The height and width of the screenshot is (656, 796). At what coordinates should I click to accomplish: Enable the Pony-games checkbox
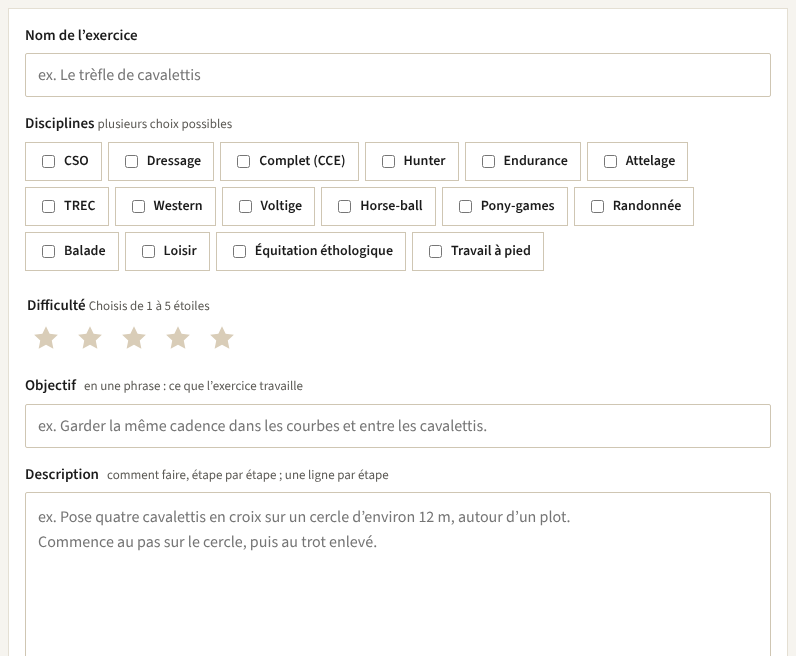point(466,207)
